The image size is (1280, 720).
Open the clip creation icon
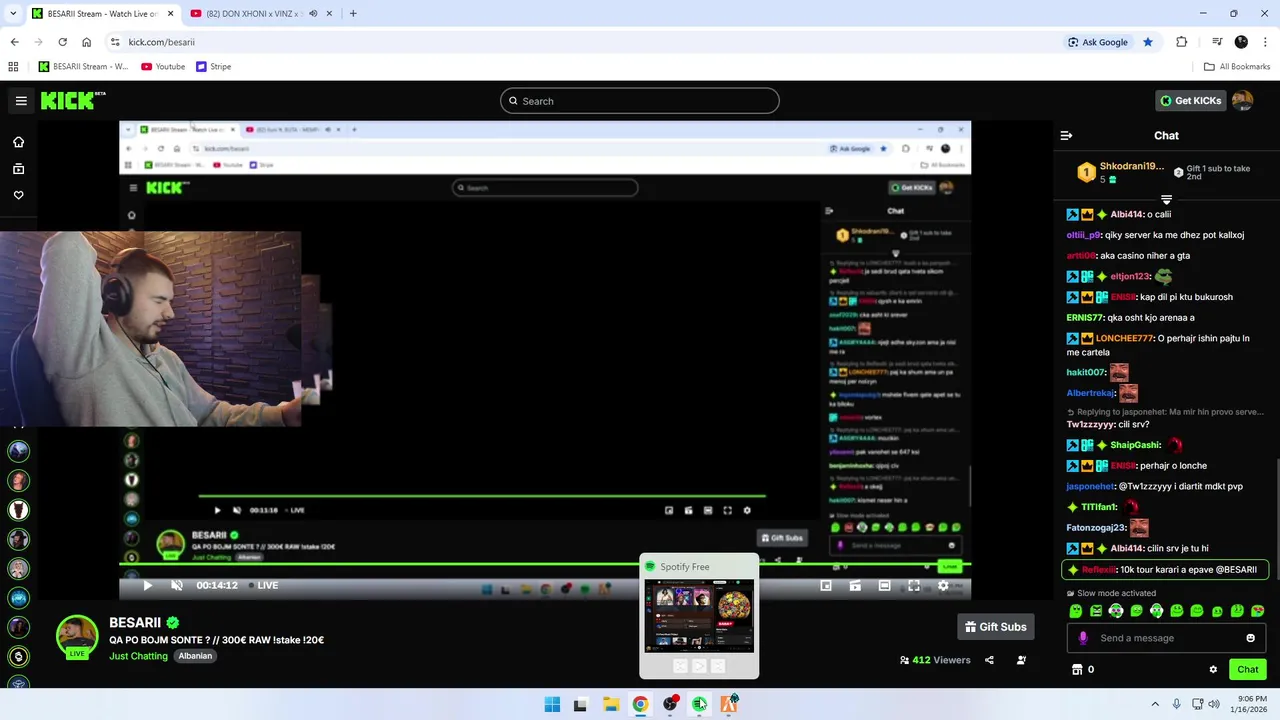click(855, 586)
